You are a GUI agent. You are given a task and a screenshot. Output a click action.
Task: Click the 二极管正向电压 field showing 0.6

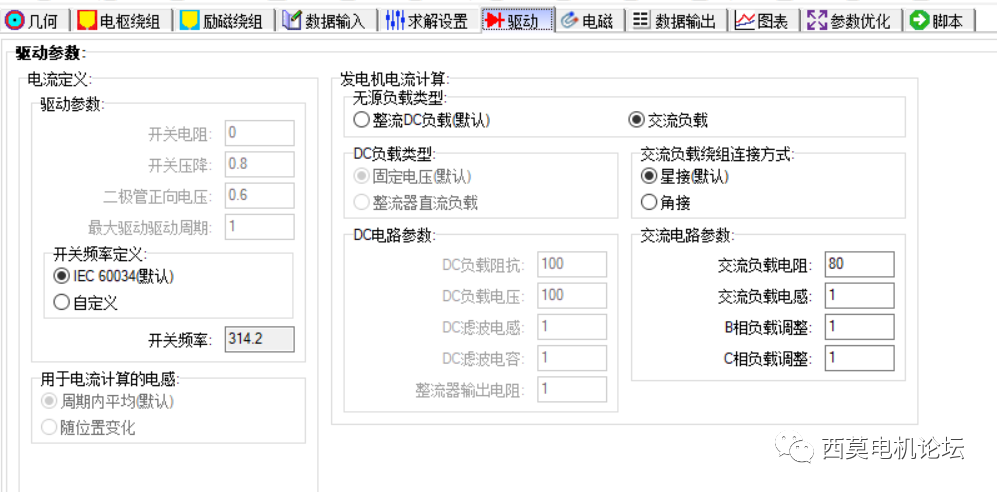click(x=259, y=195)
